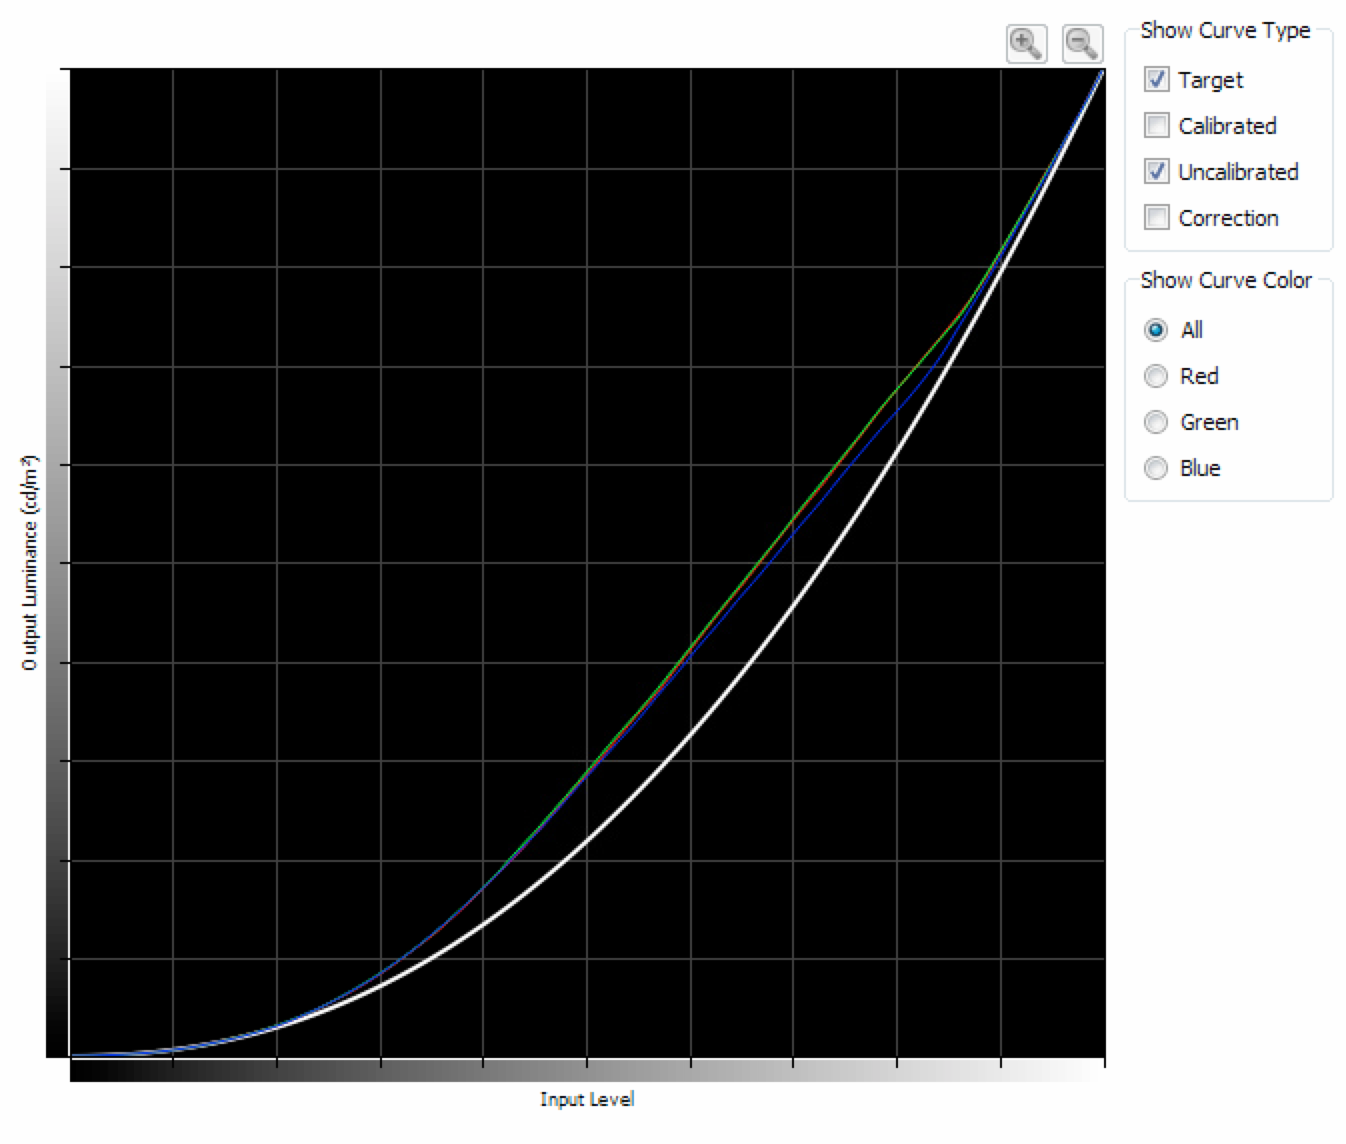Enable the Calibrated curve checkbox

pos(1157,126)
